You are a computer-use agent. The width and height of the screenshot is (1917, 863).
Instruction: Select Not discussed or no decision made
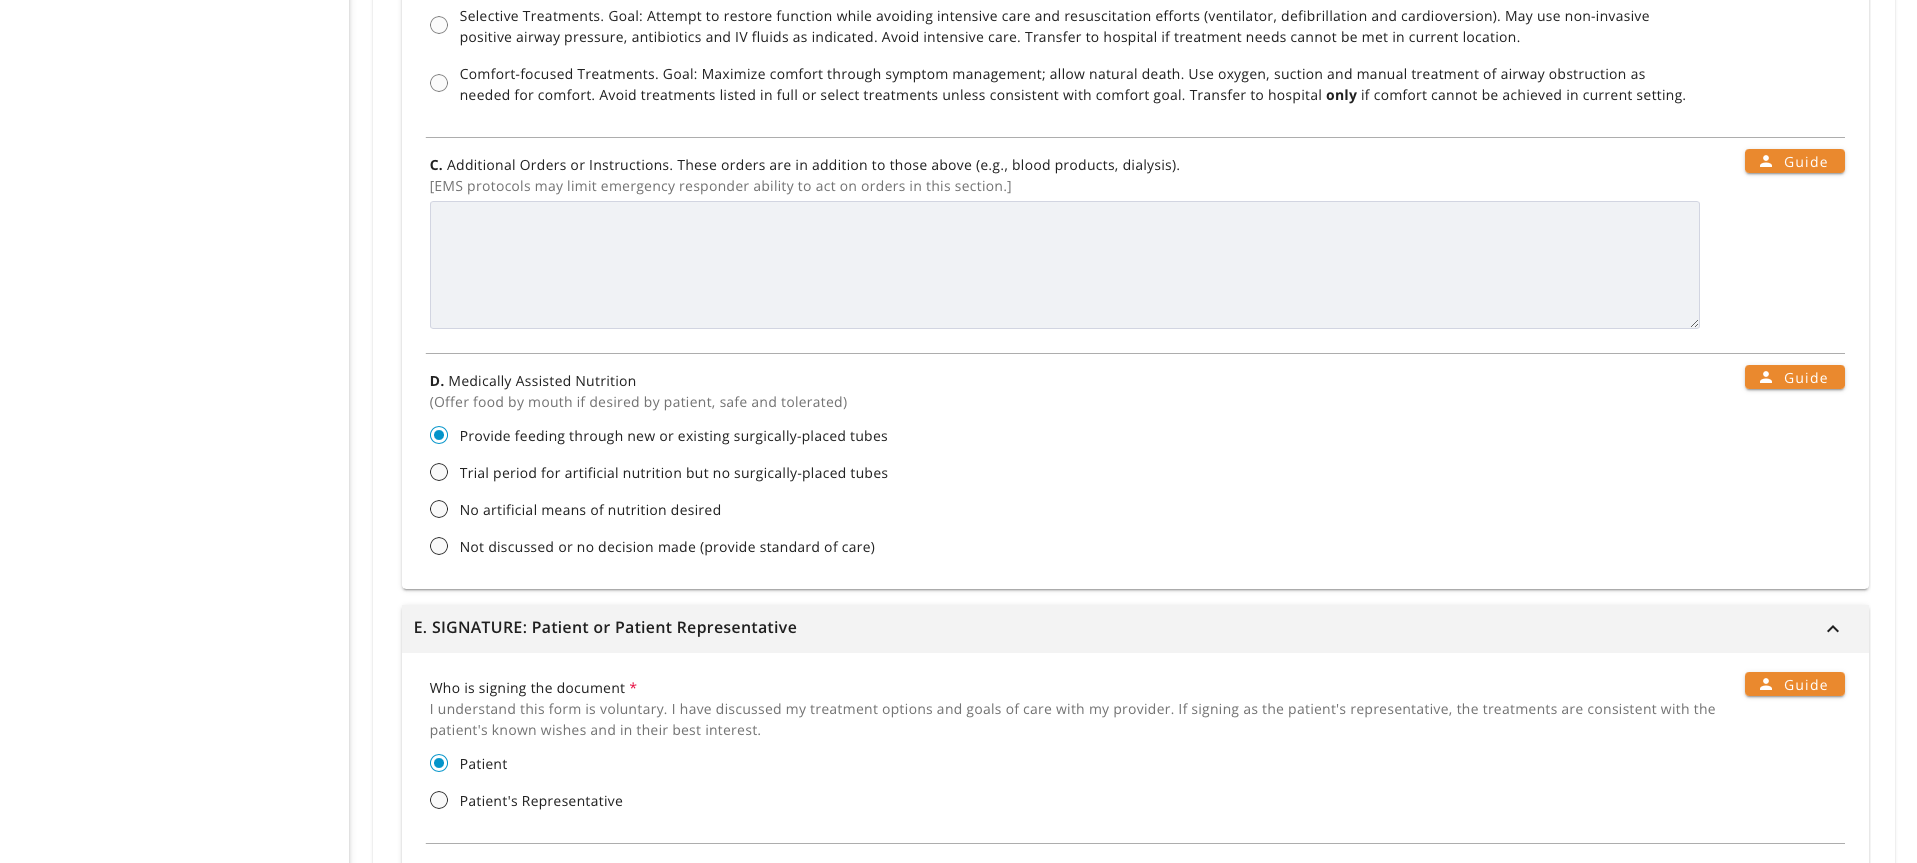tap(439, 547)
